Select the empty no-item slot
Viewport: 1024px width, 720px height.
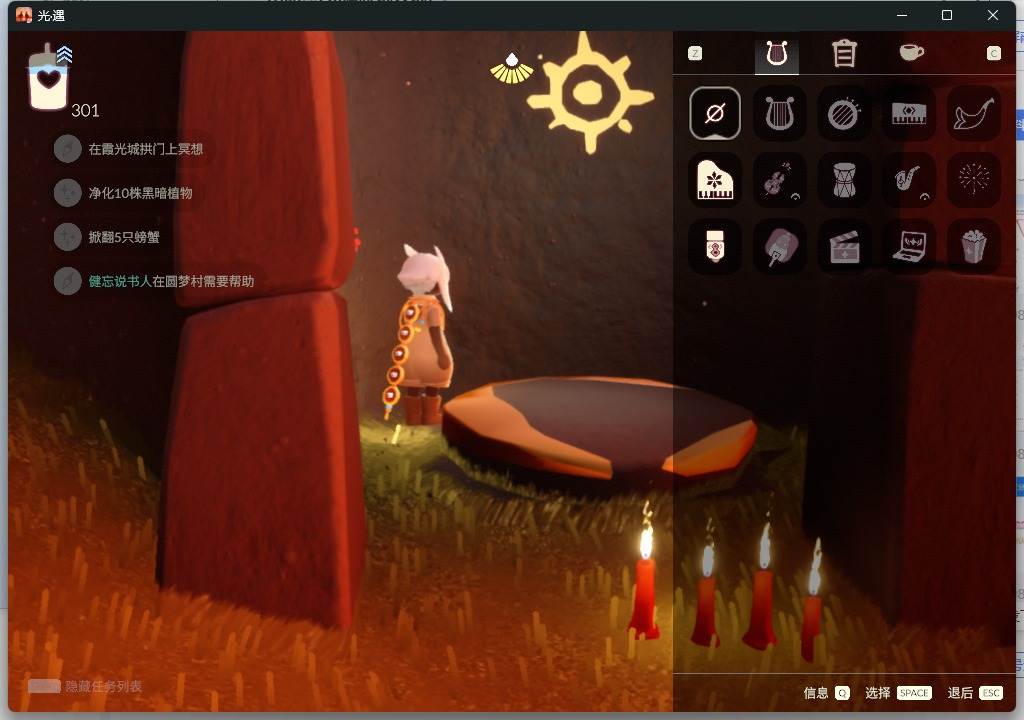point(714,114)
